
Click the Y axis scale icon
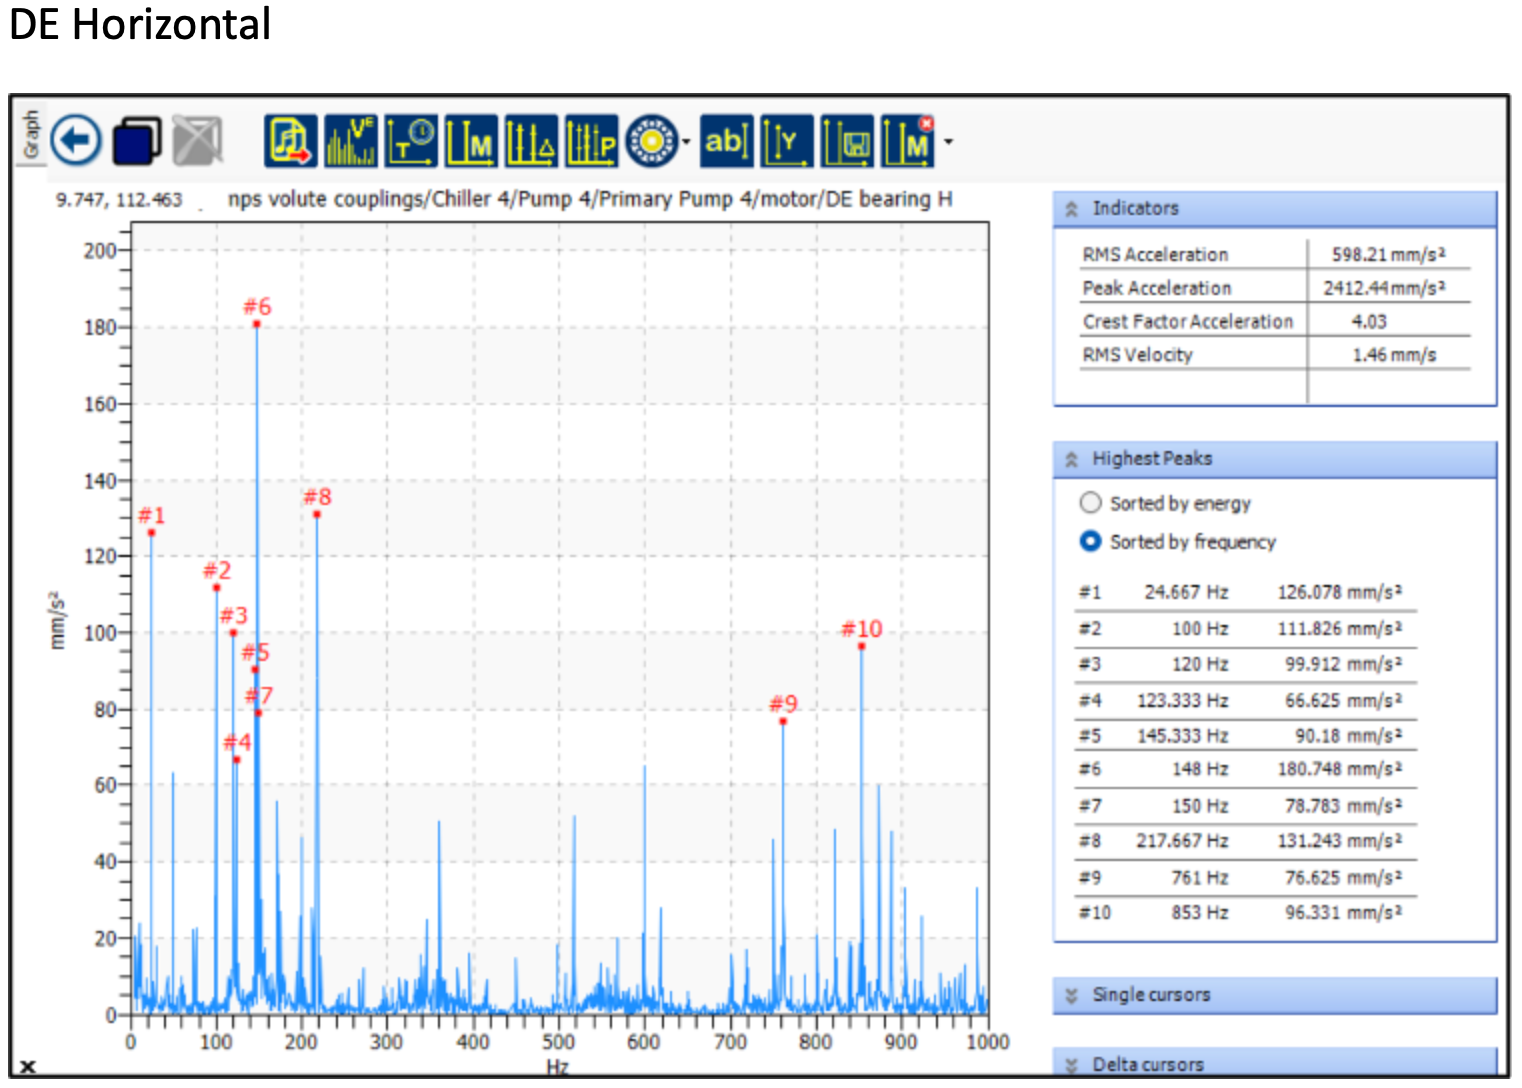pos(787,141)
